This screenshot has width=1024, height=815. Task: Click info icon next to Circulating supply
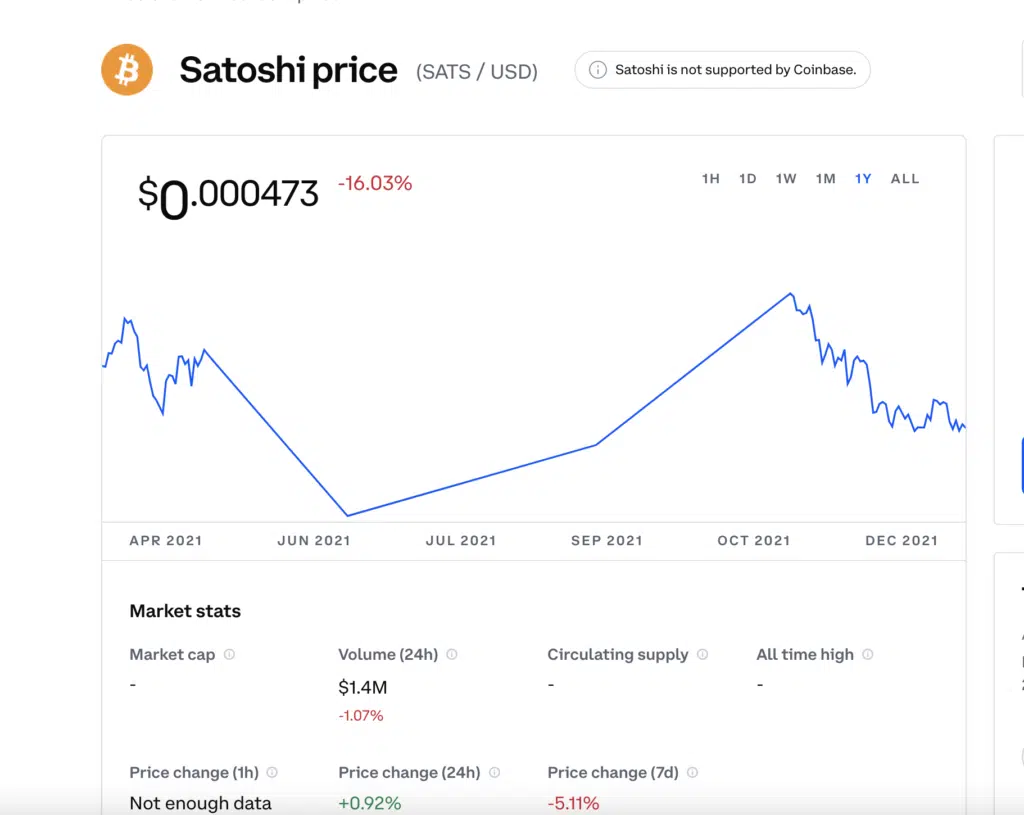click(x=702, y=655)
